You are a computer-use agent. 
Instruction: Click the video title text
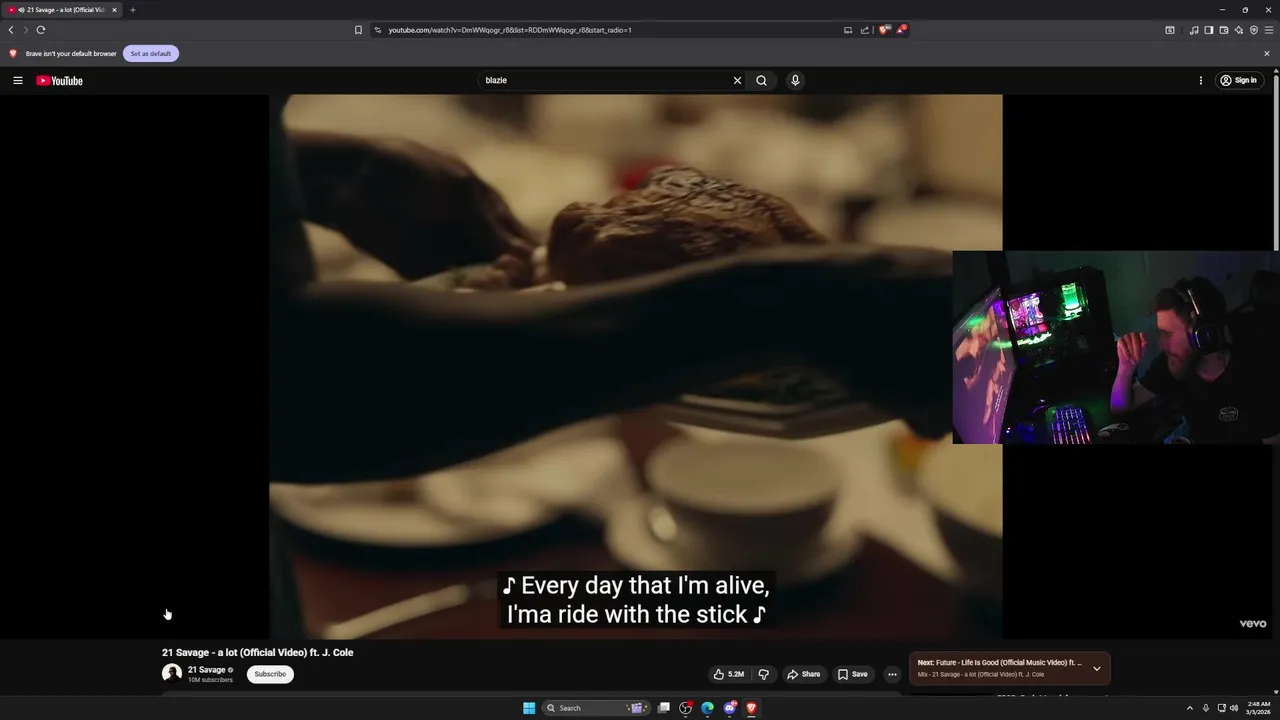click(x=258, y=653)
